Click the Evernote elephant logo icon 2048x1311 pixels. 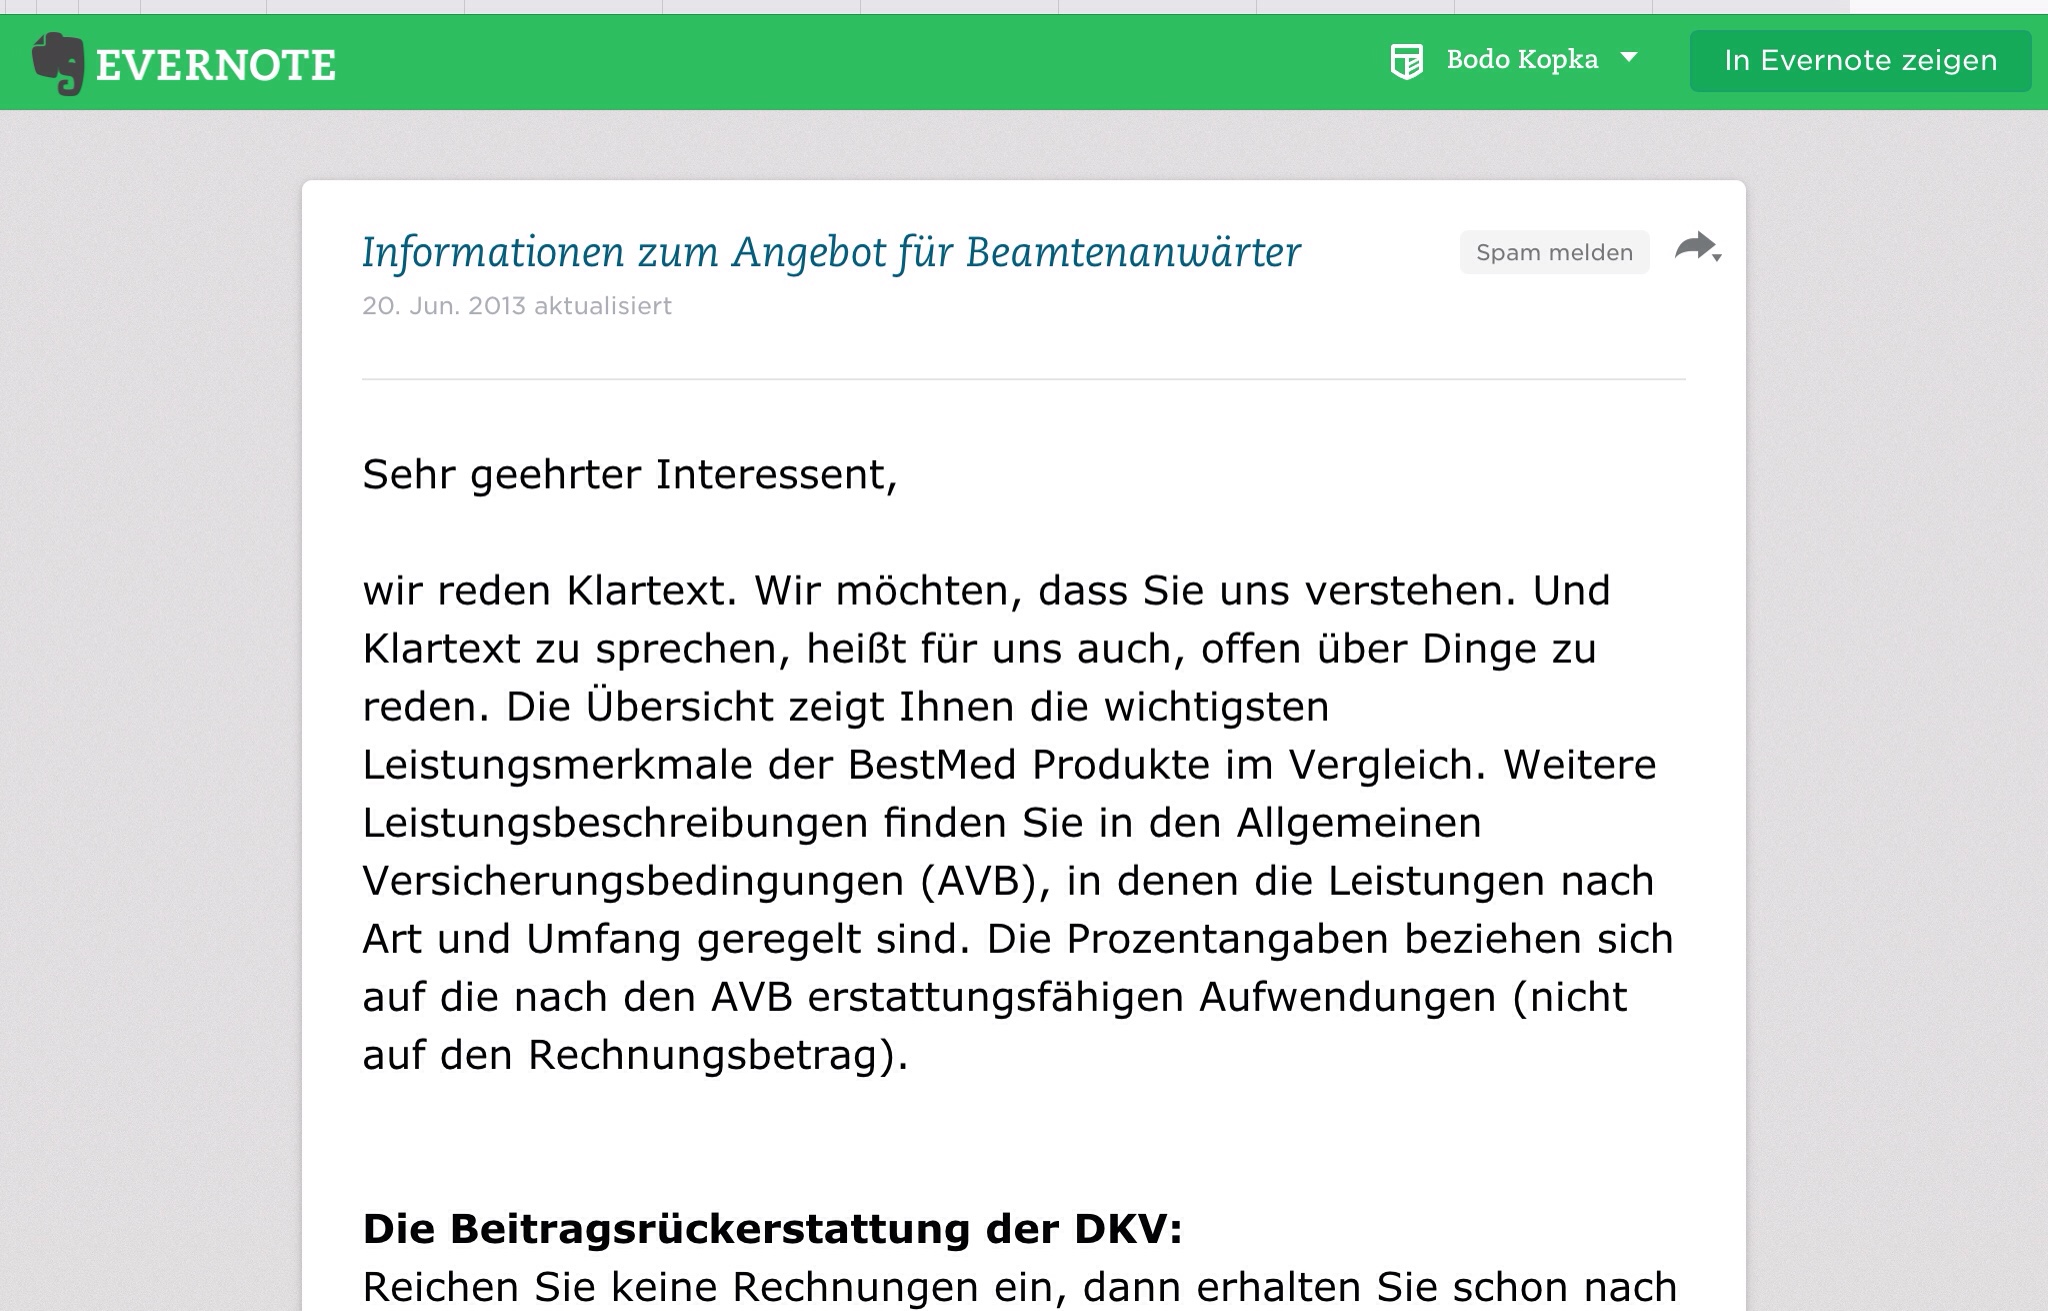pos(57,63)
